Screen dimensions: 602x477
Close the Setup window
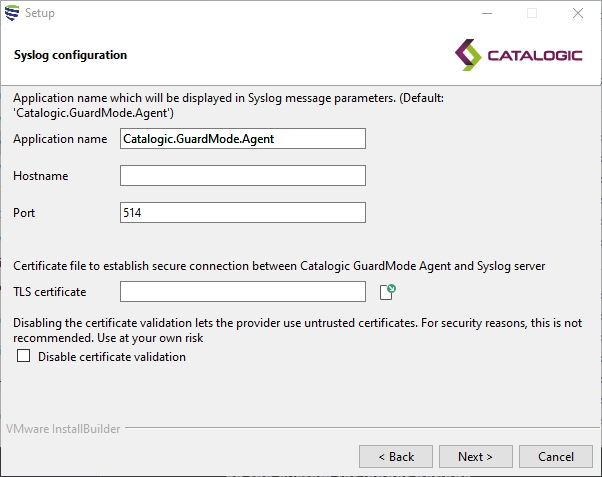click(x=577, y=14)
